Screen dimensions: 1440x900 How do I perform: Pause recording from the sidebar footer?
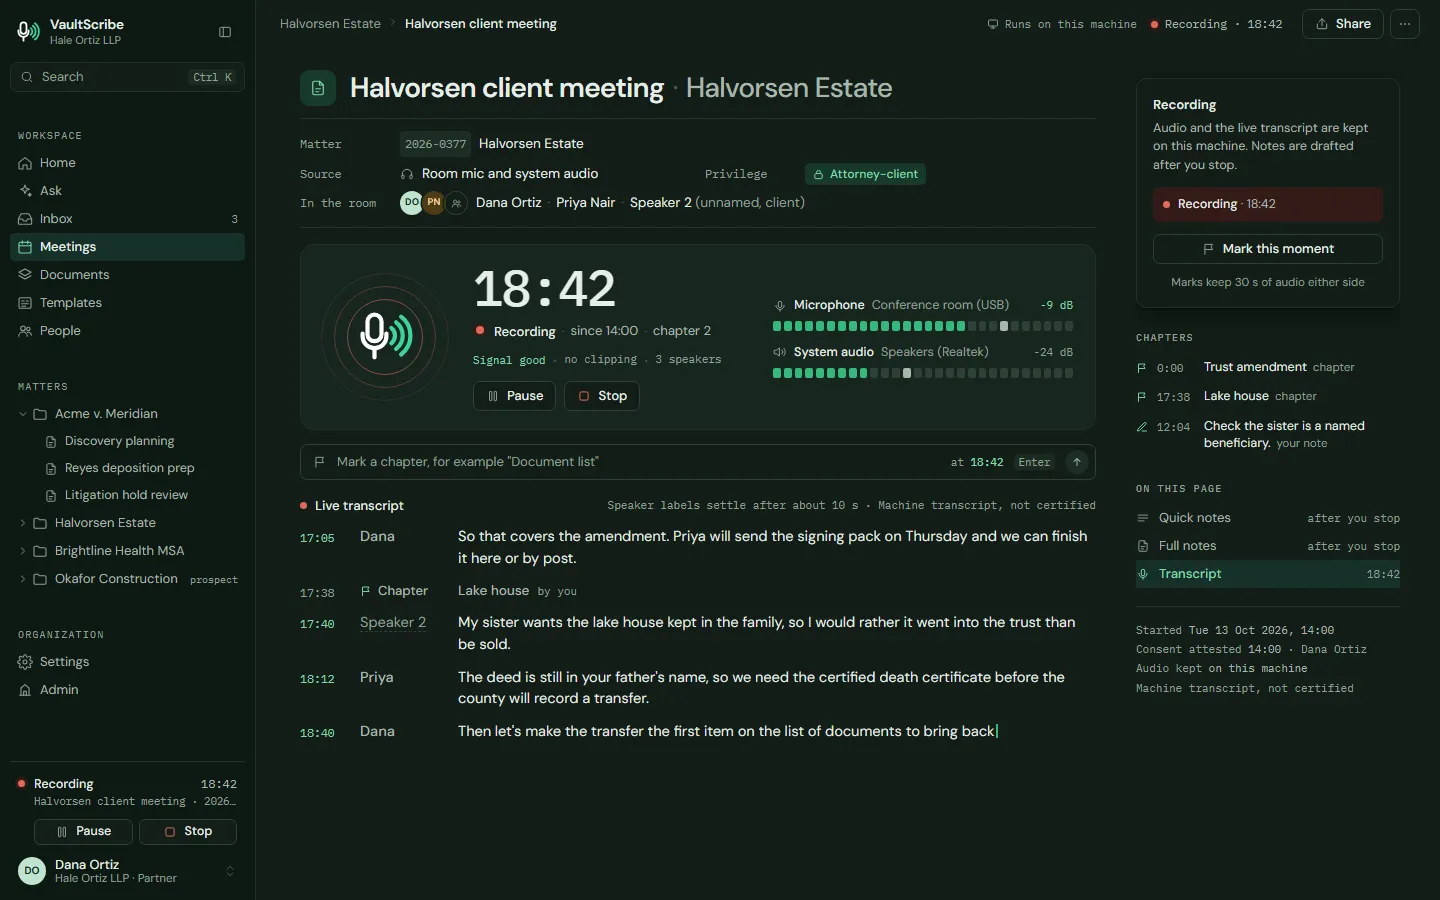pyautogui.click(x=85, y=831)
